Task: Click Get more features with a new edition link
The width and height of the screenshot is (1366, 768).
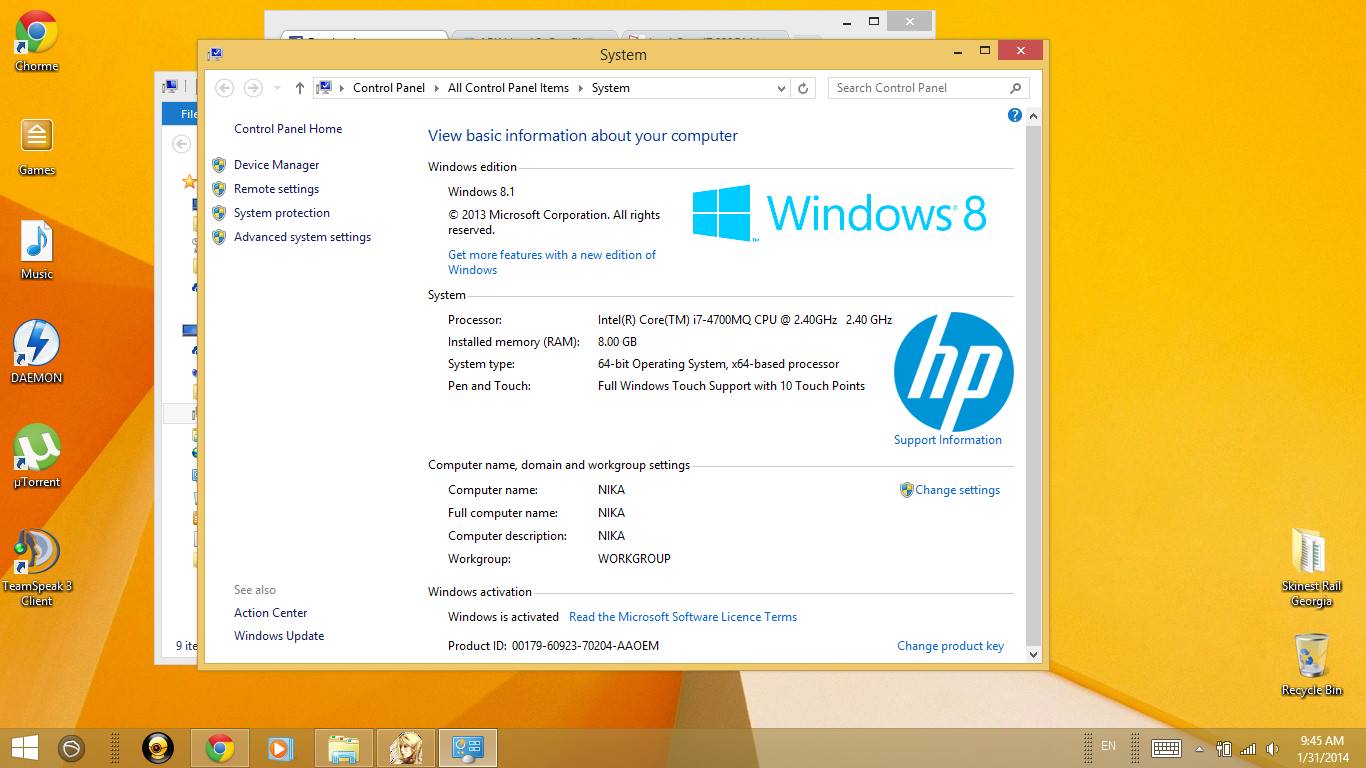Action: click(552, 262)
